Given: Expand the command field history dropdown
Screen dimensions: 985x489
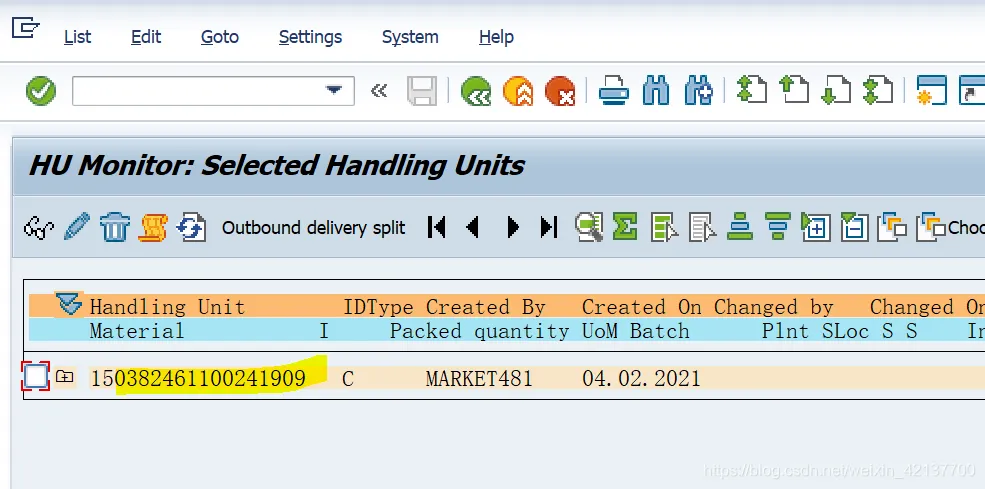Looking at the screenshot, I should 334,91.
